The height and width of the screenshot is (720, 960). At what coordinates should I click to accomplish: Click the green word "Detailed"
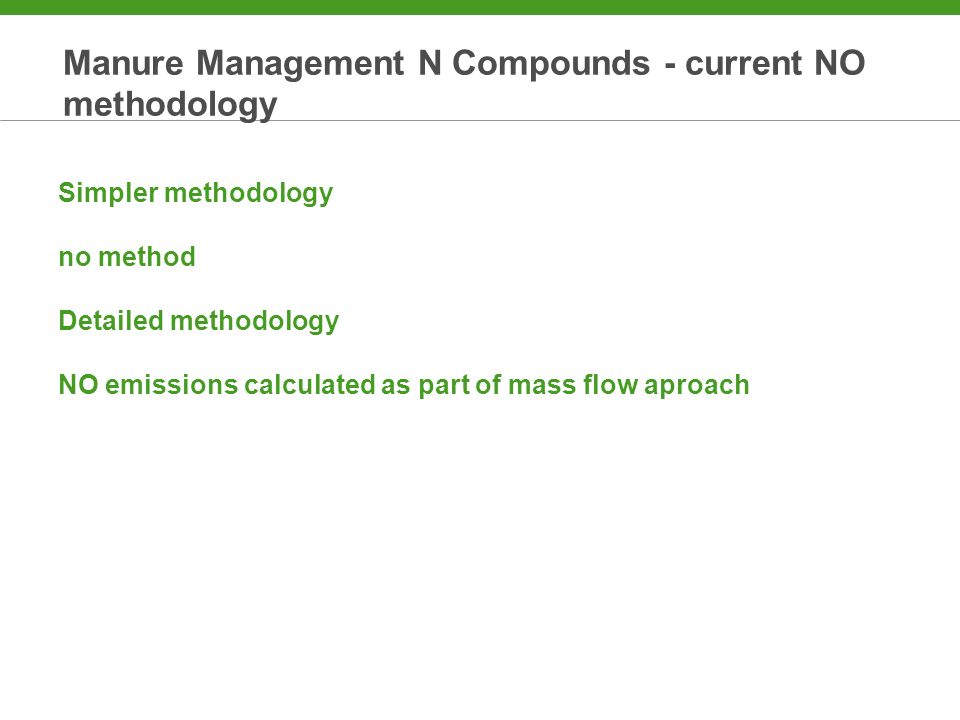pos(111,321)
